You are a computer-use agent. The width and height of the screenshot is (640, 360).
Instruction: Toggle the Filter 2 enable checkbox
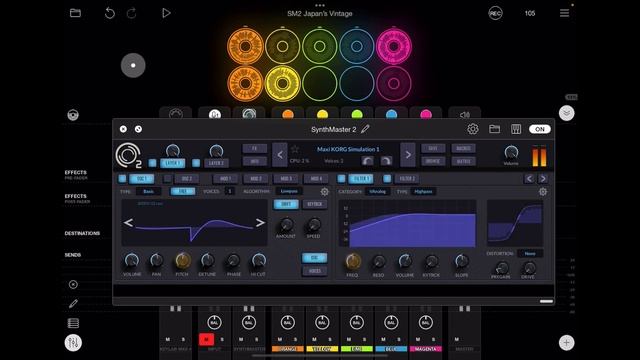(x=387, y=178)
